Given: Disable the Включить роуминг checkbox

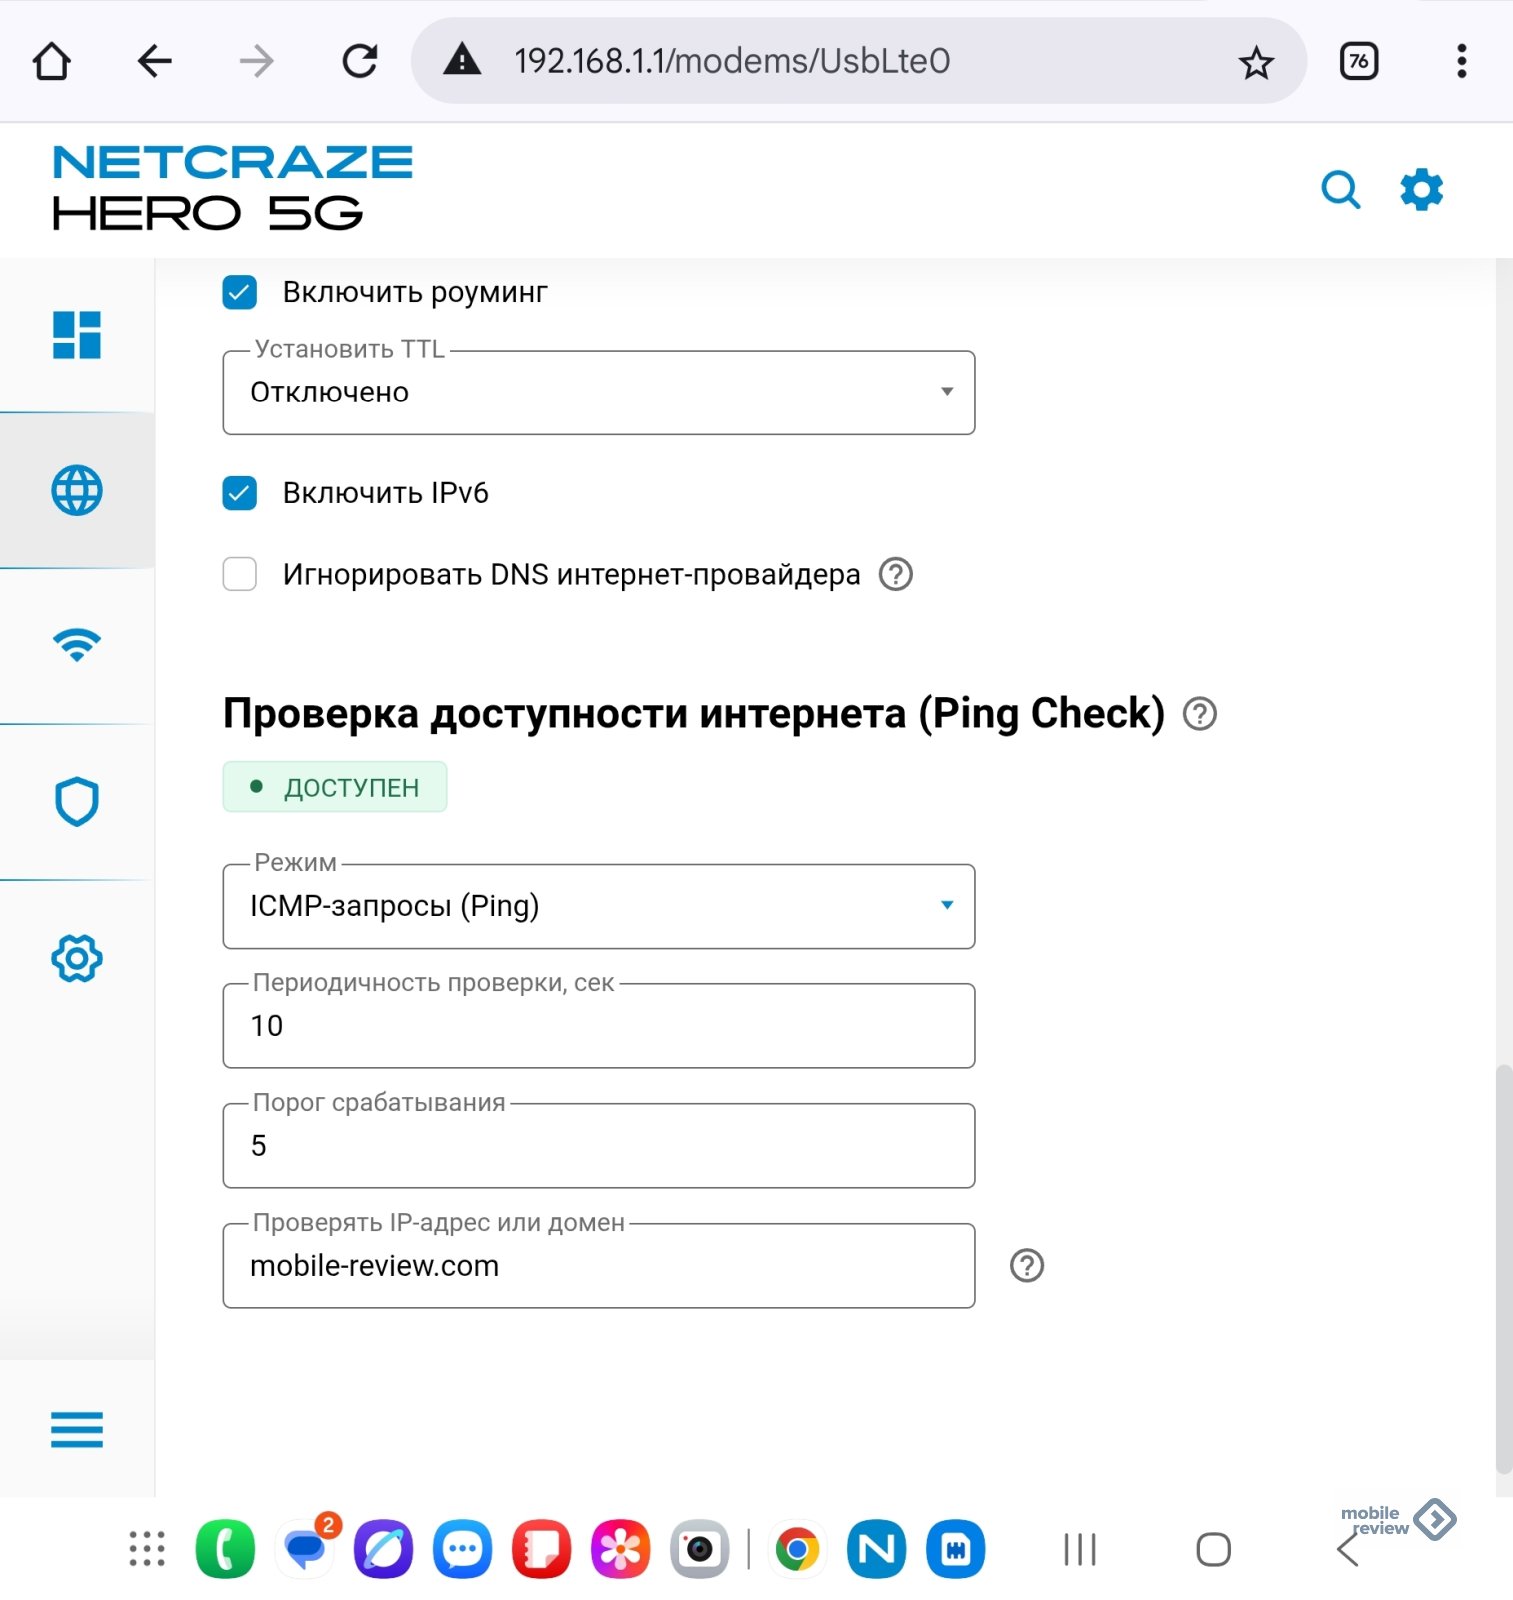Looking at the screenshot, I should (240, 293).
